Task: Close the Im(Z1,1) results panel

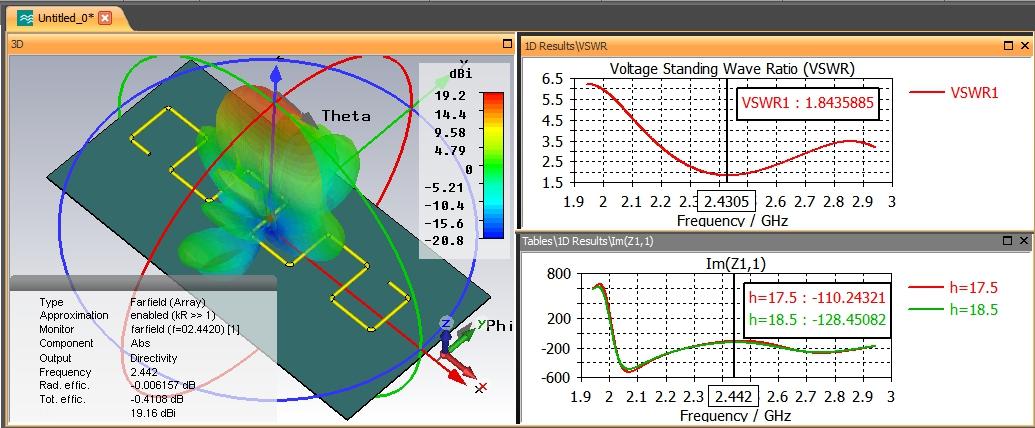Action: point(1024,241)
